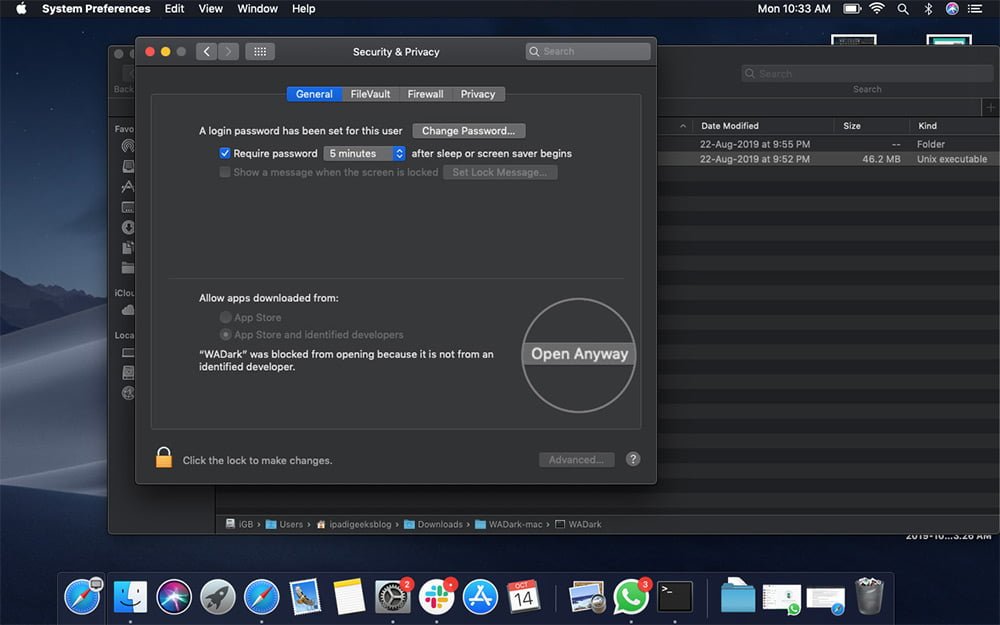Open Safari icon beside Launchpad in dock
The height and width of the screenshot is (625, 1000).
(x=261, y=598)
